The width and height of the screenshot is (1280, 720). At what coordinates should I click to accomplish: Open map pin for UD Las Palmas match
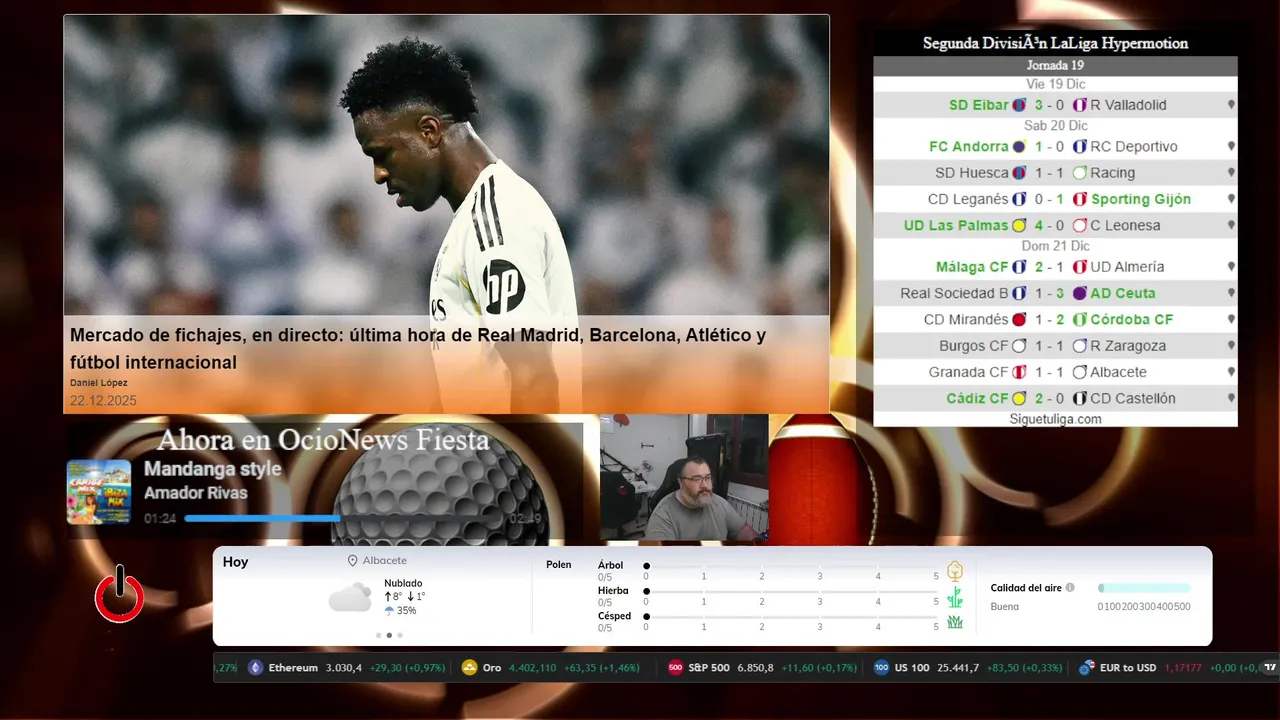(x=1231, y=225)
